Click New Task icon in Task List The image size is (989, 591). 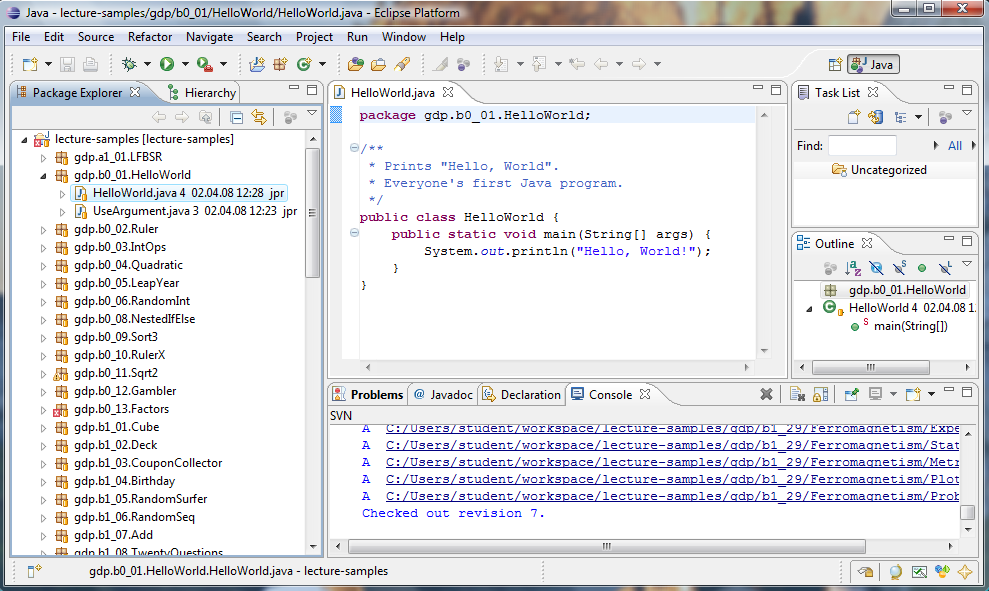tap(853, 117)
